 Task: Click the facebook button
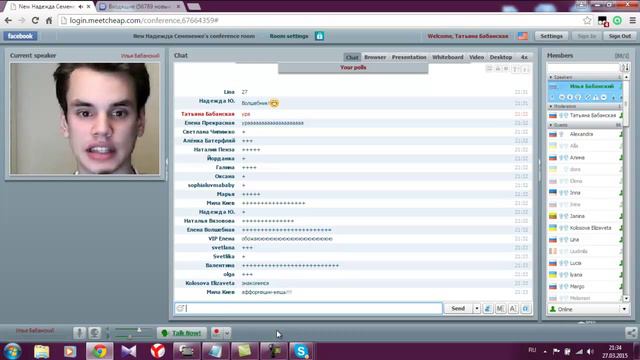[x=20, y=36]
